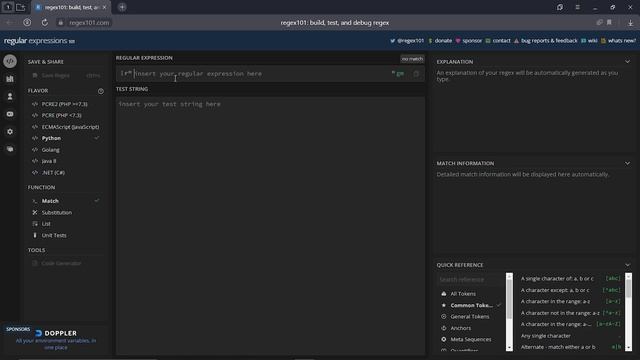Click the flavor help question icon
The image size is (640, 360).
coord(100,91)
